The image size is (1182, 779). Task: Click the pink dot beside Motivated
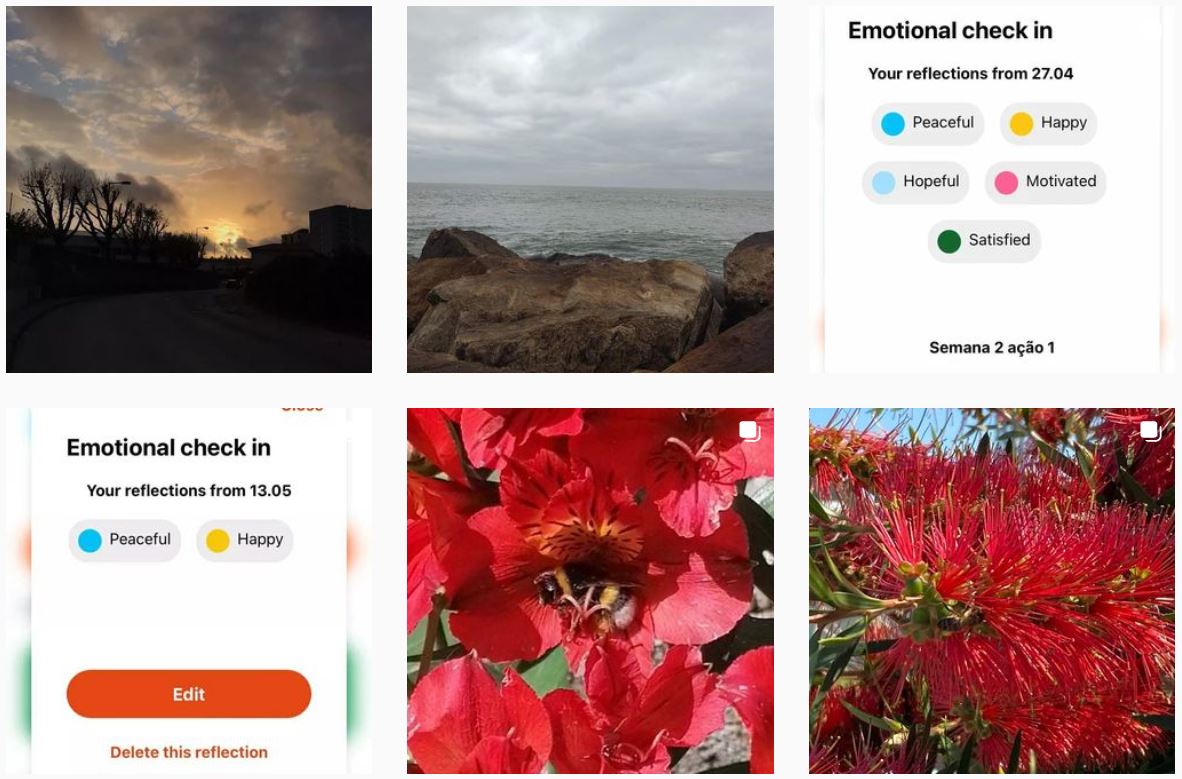[1006, 182]
